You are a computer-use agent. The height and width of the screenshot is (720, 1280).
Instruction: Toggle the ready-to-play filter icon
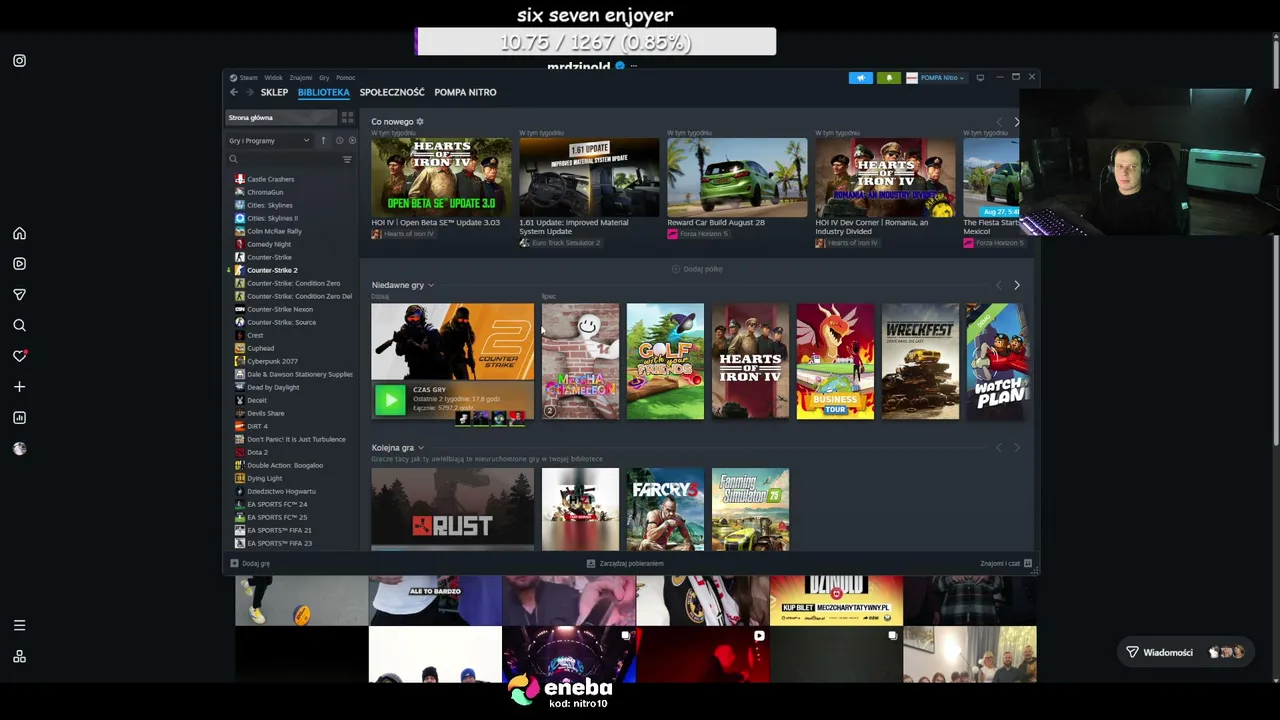tap(351, 140)
